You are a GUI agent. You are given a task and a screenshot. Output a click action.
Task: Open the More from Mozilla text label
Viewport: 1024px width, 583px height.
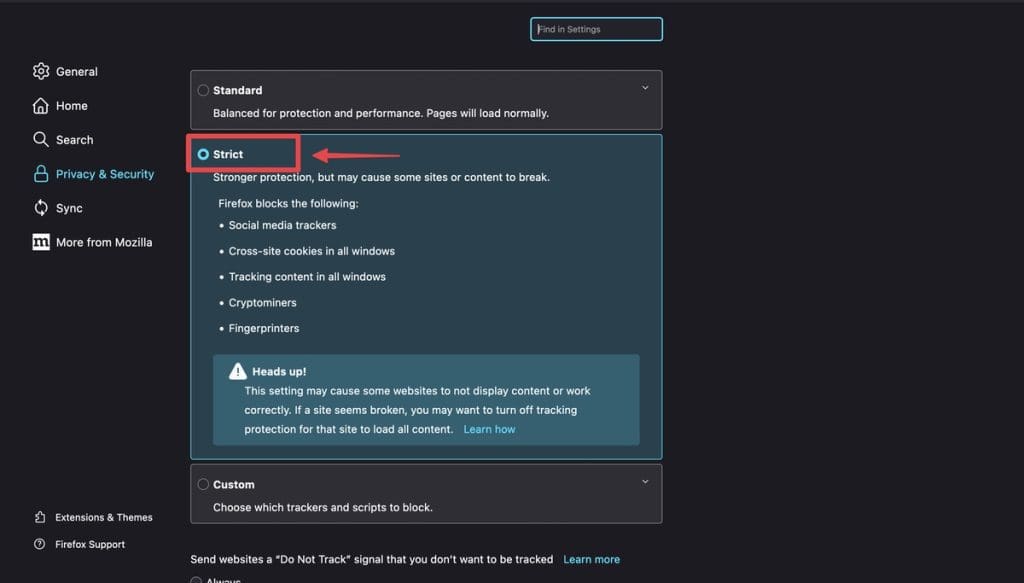pos(104,242)
